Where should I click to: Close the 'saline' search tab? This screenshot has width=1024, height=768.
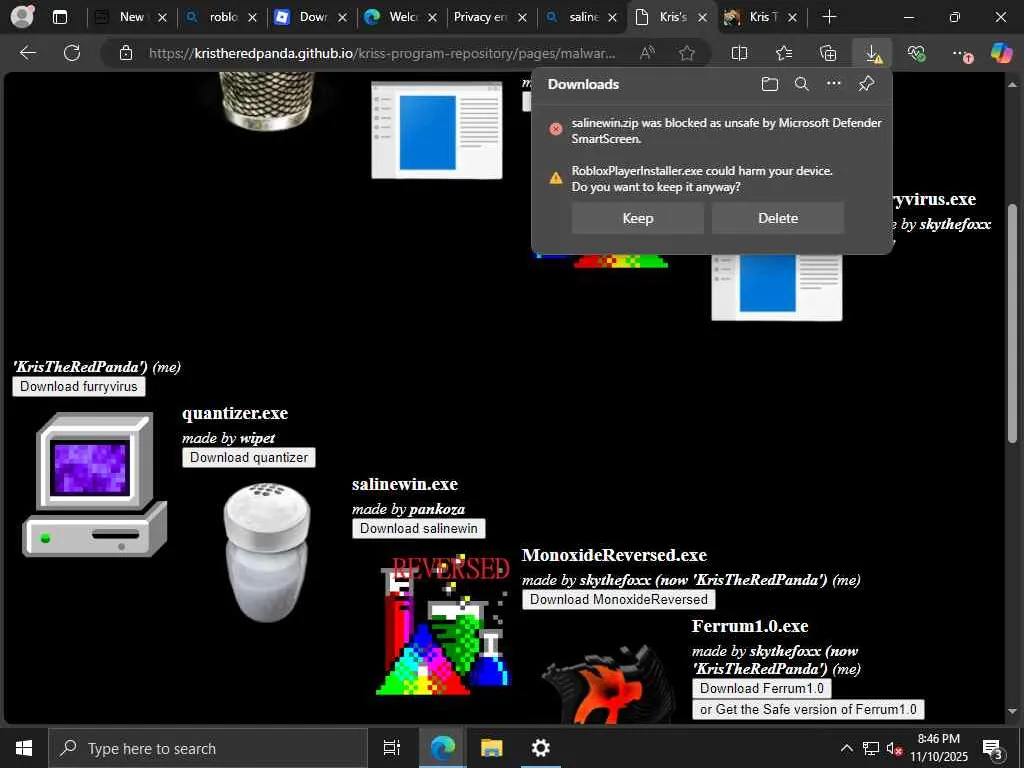[x=612, y=18]
